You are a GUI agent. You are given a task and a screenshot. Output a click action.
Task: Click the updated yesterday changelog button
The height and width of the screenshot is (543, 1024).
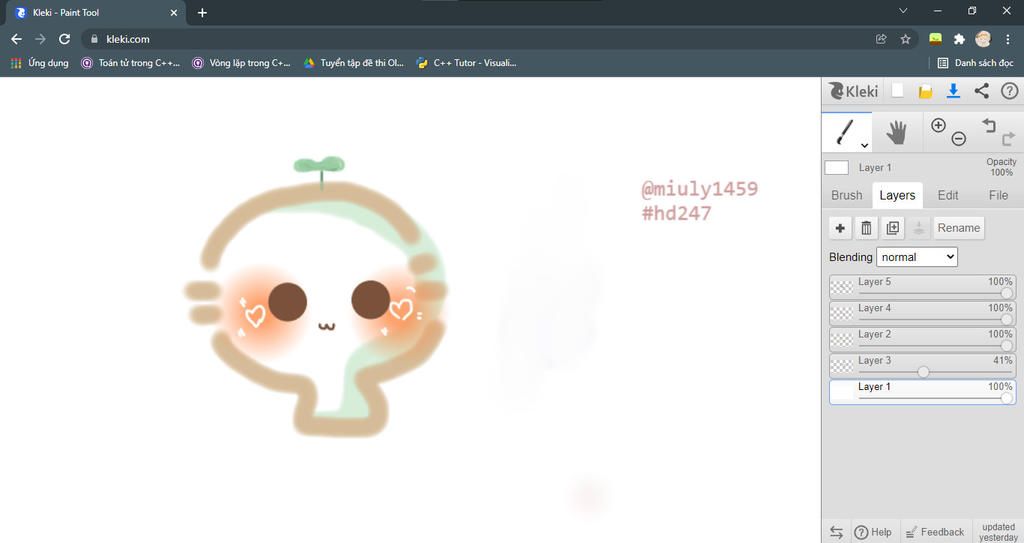pos(998,532)
